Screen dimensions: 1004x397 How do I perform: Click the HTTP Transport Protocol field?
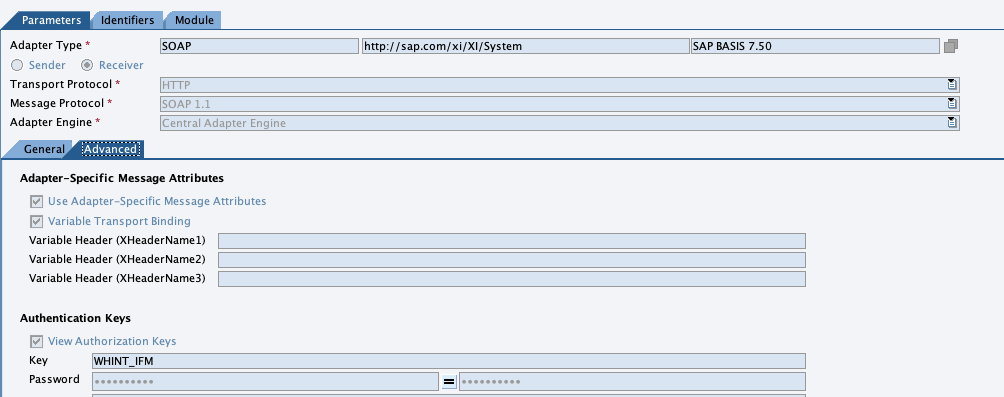coord(559,85)
